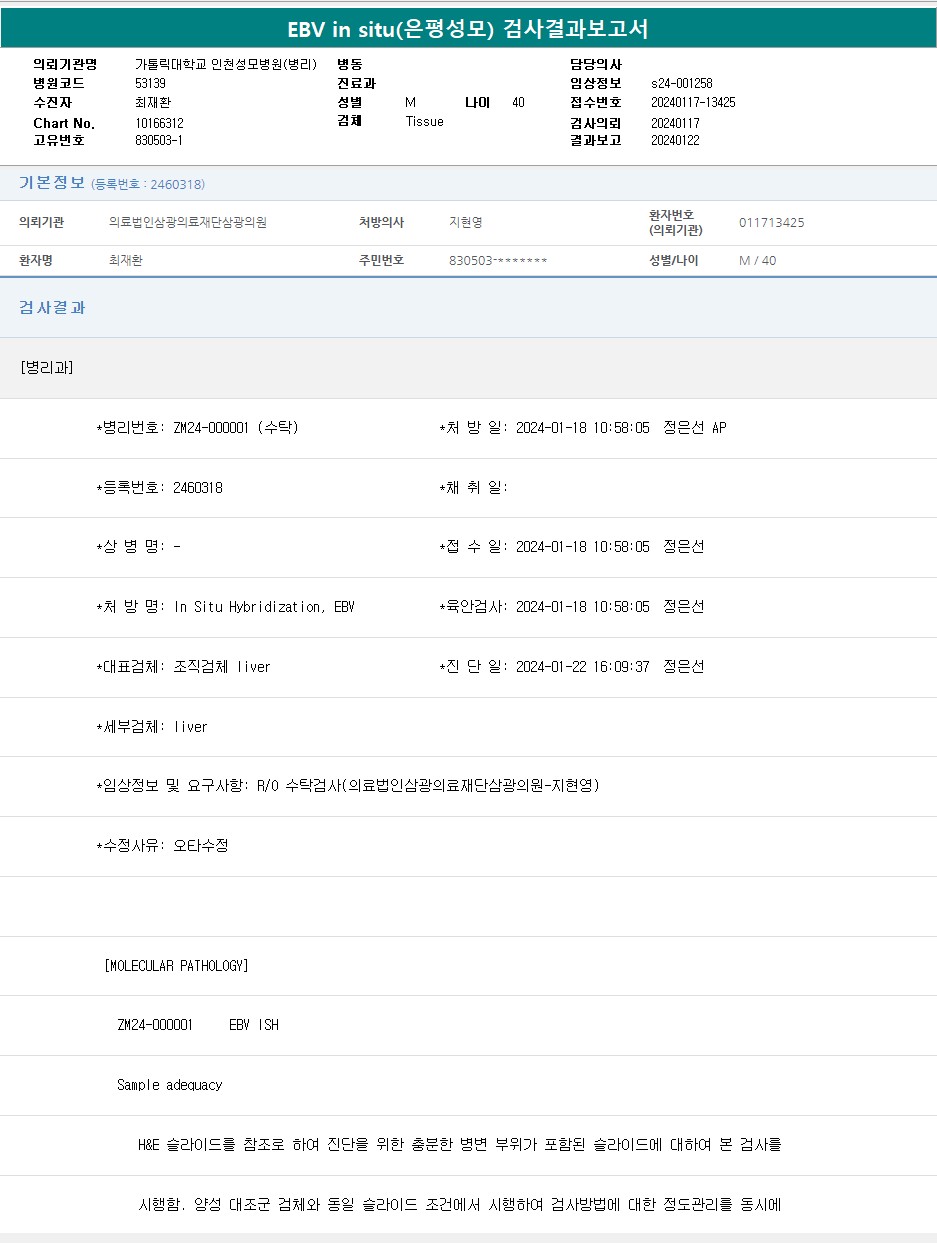Select the 검사결과 section header

[52, 308]
